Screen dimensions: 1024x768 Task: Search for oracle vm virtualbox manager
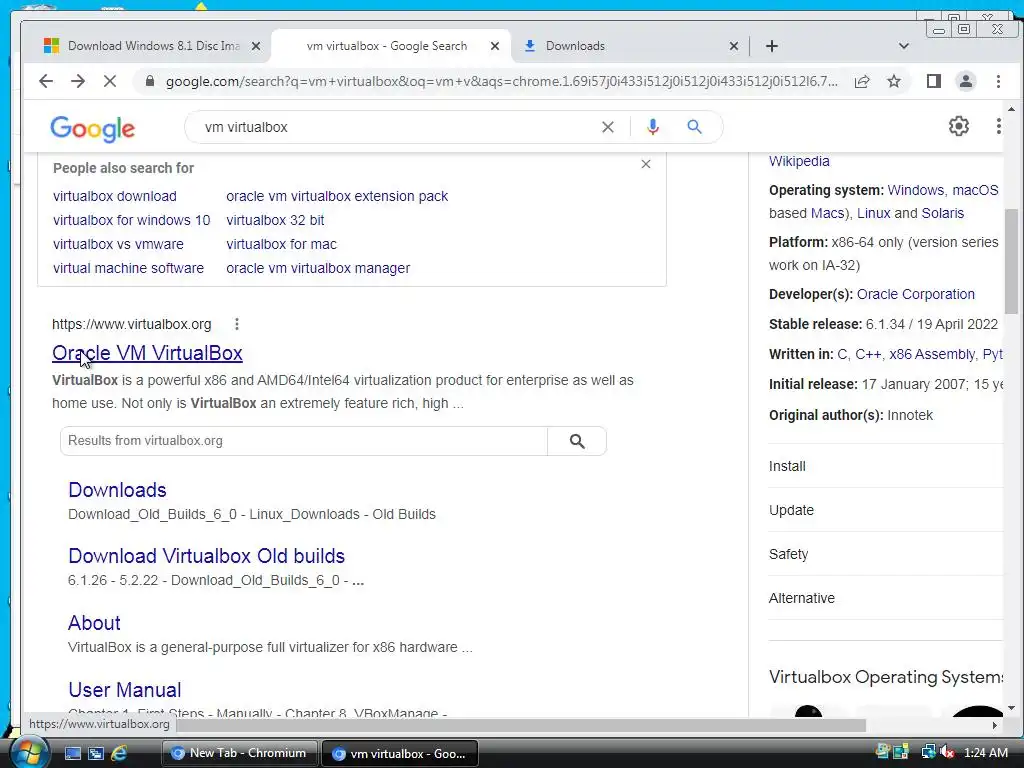pyautogui.click(x=318, y=268)
